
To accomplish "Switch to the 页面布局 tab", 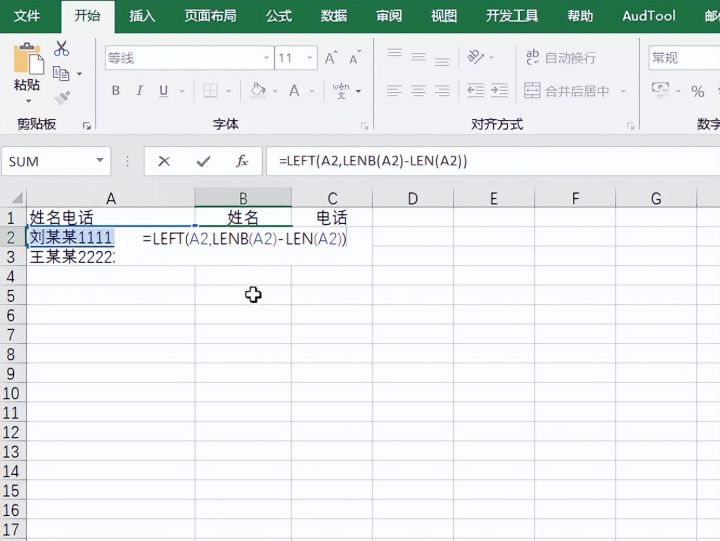I will pyautogui.click(x=210, y=16).
